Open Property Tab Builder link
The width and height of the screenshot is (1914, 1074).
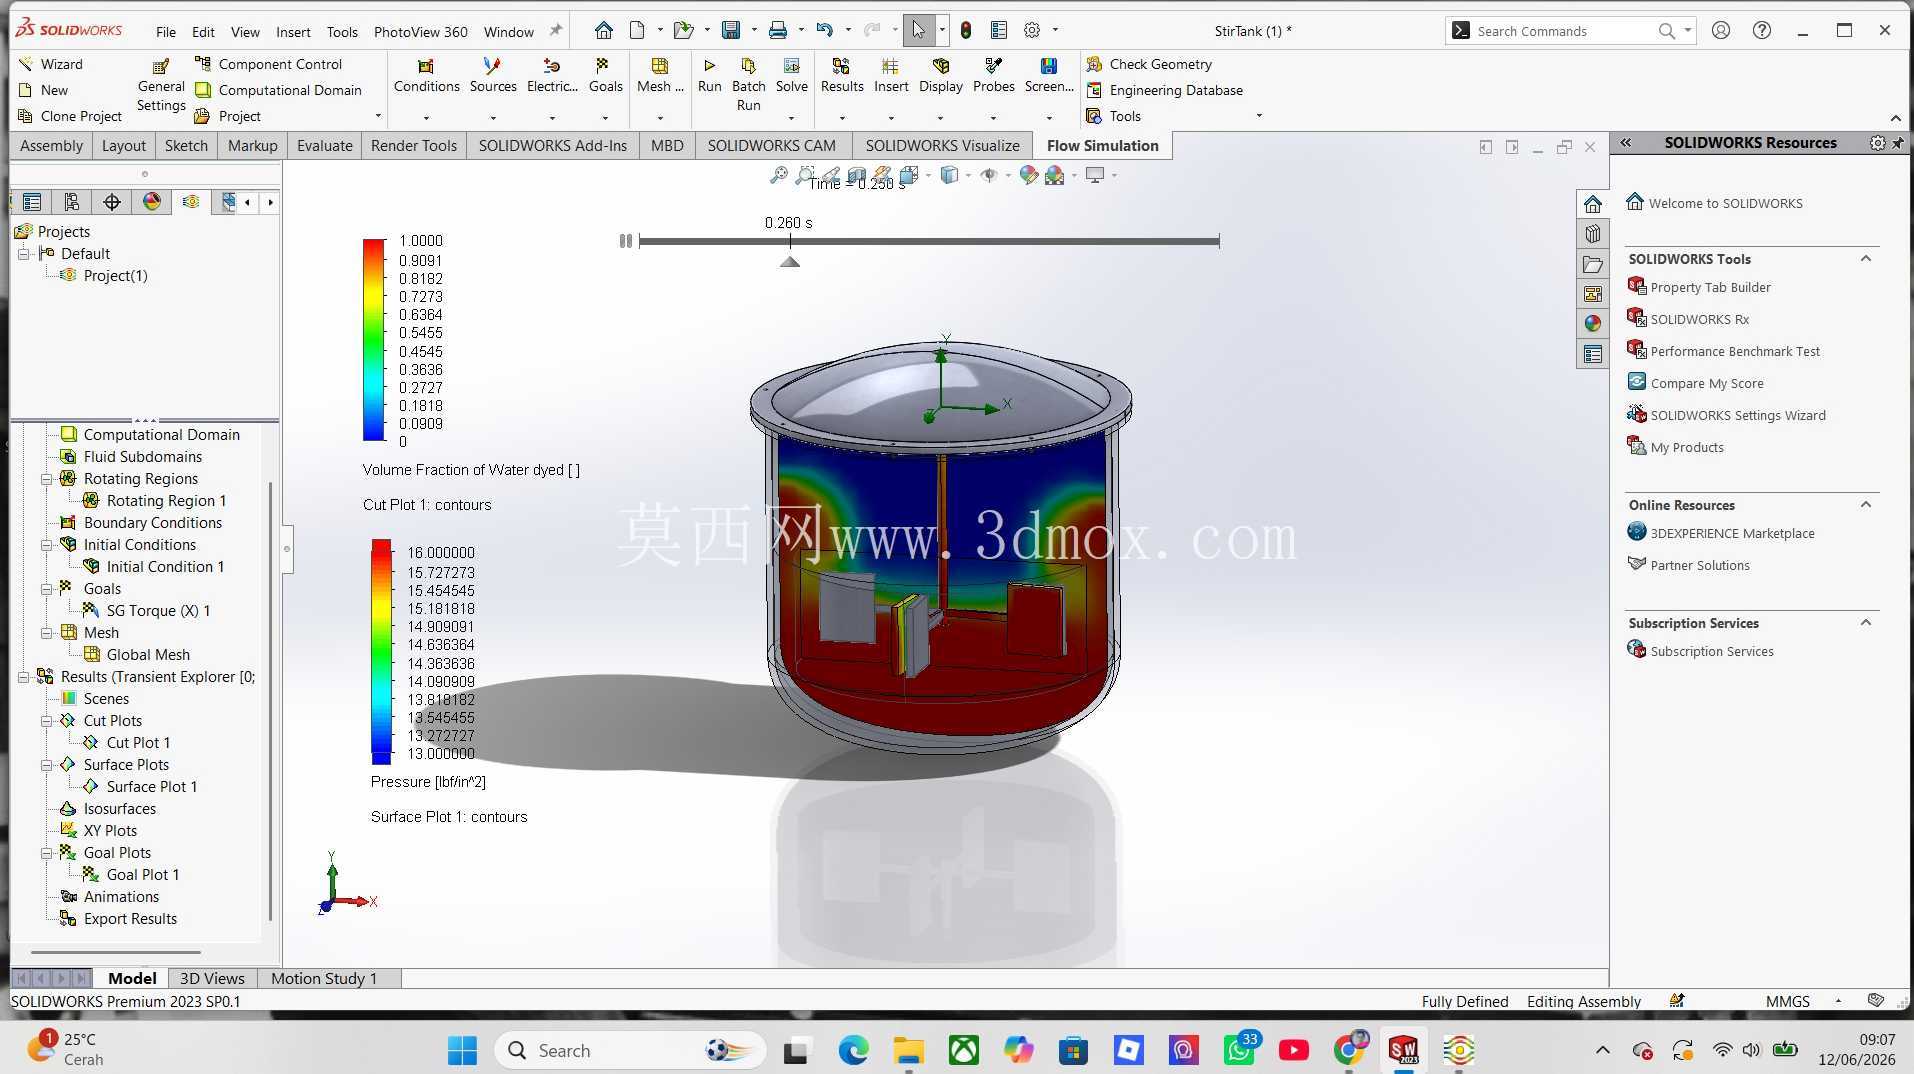[x=1710, y=287]
